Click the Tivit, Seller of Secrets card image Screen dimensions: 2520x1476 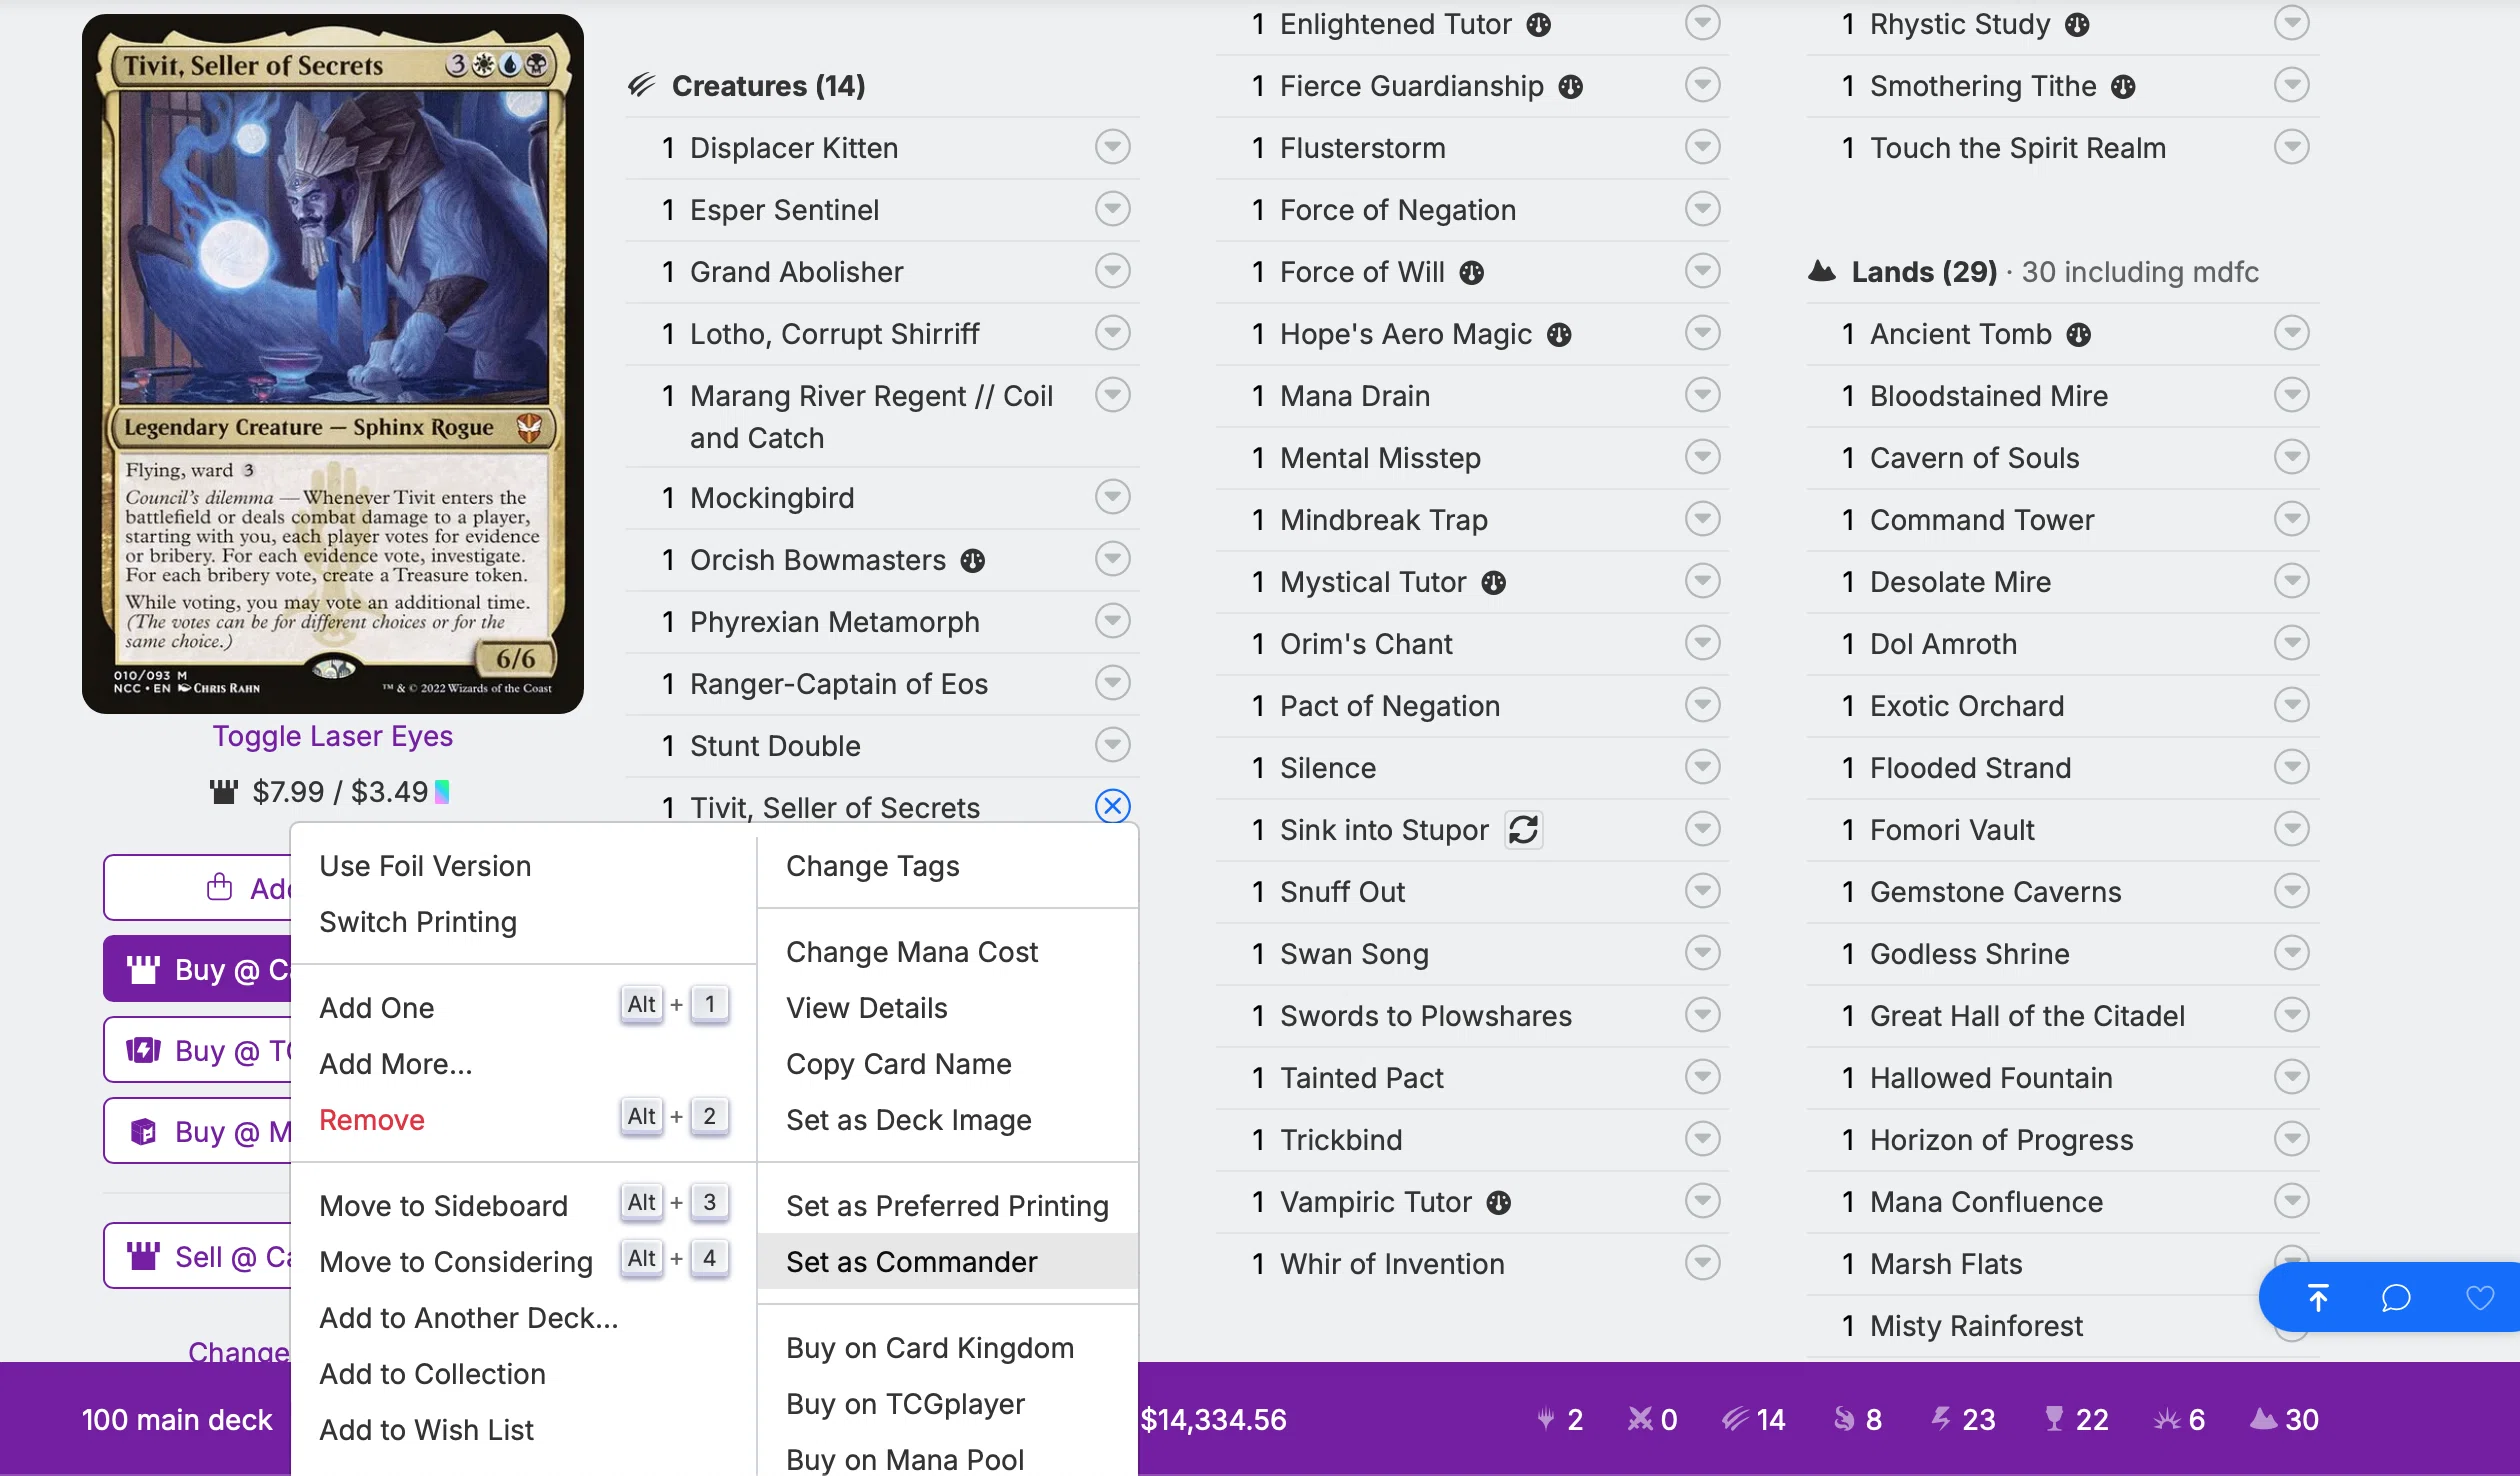tap(333, 363)
